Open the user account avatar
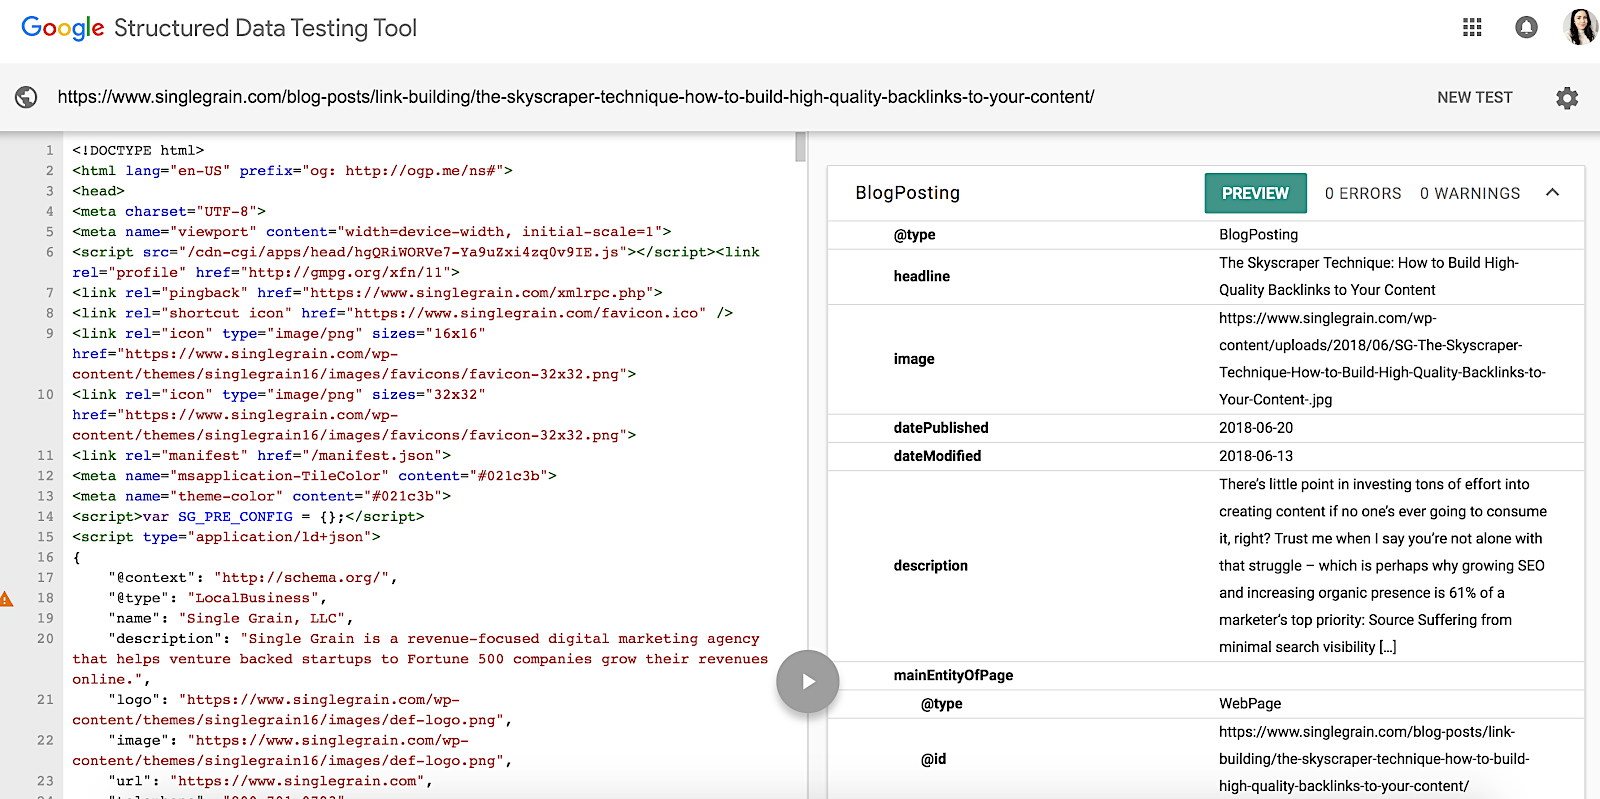 (1580, 28)
